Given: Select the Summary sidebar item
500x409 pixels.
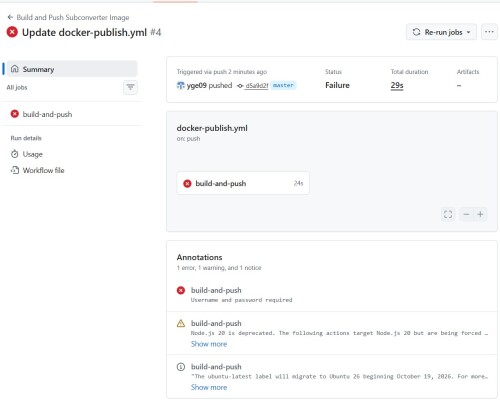Looking at the screenshot, I should click(x=72, y=69).
